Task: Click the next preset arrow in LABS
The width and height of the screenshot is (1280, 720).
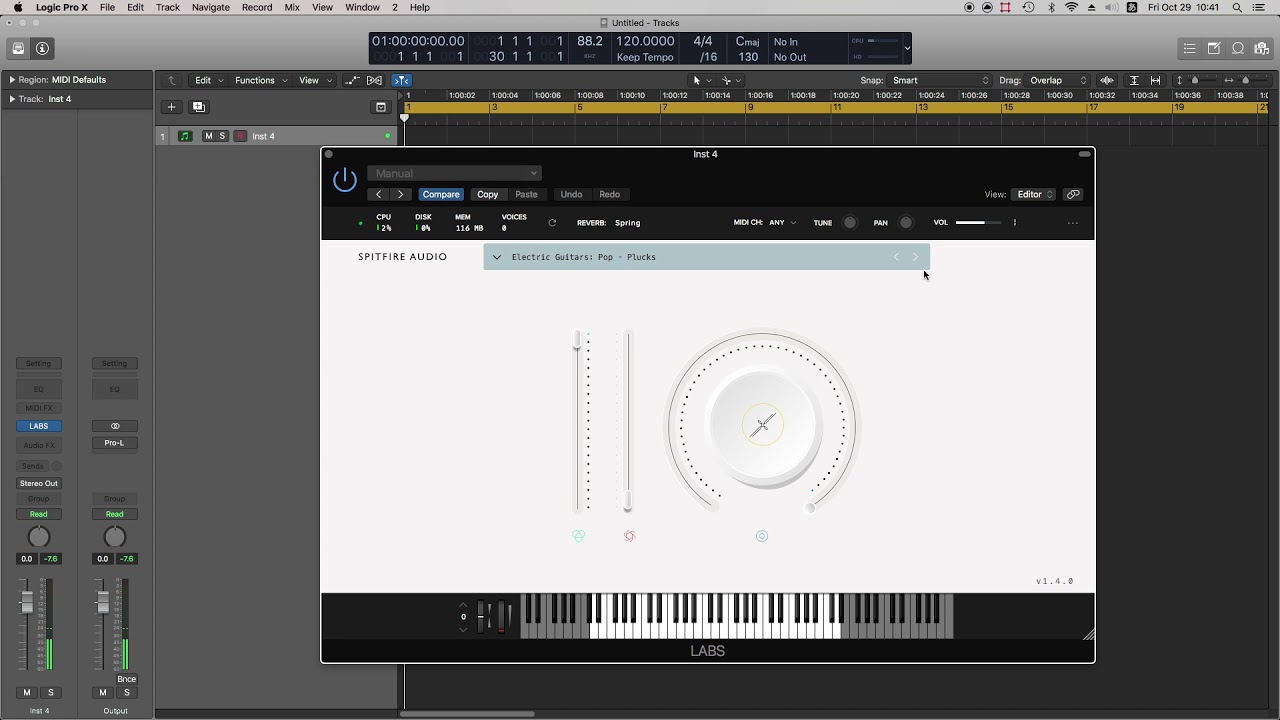Action: pos(915,257)
